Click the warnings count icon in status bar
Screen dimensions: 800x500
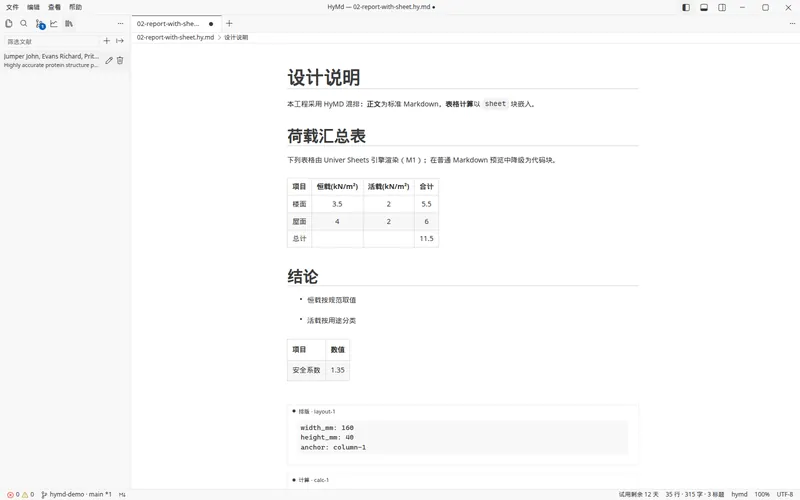click(x=28, y=494)
